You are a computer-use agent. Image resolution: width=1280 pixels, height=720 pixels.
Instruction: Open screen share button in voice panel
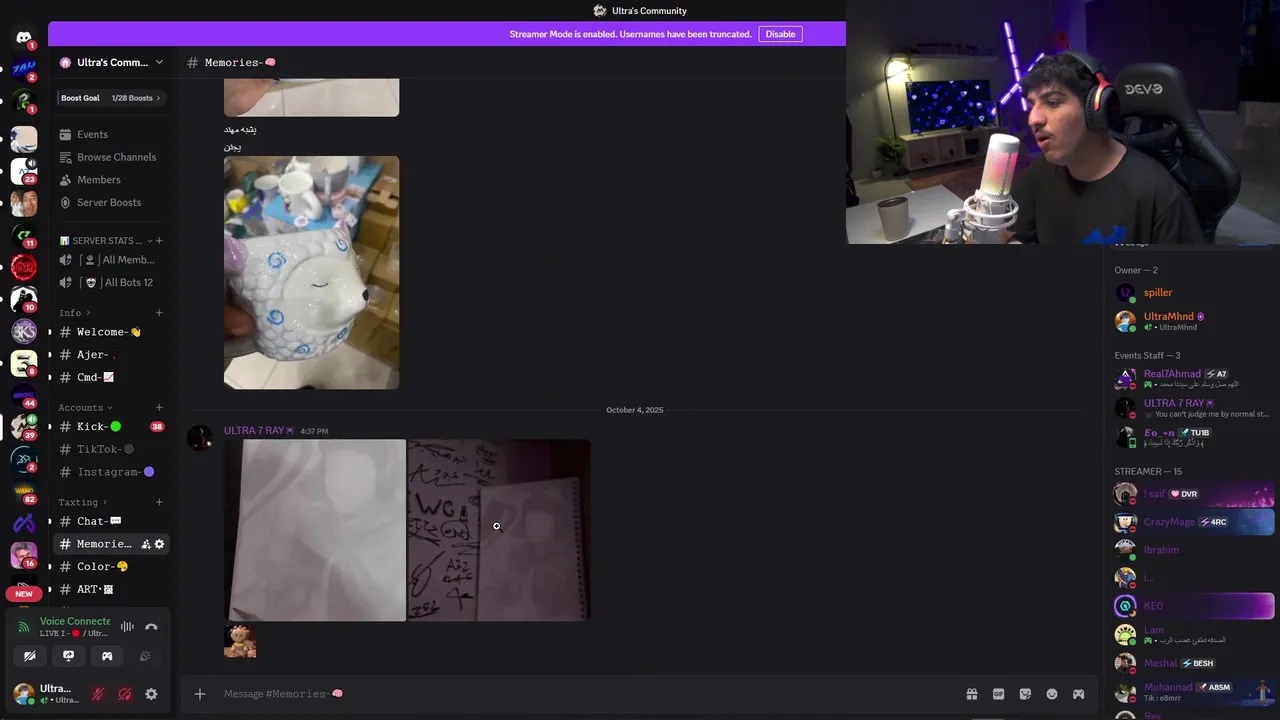[68, 656]
